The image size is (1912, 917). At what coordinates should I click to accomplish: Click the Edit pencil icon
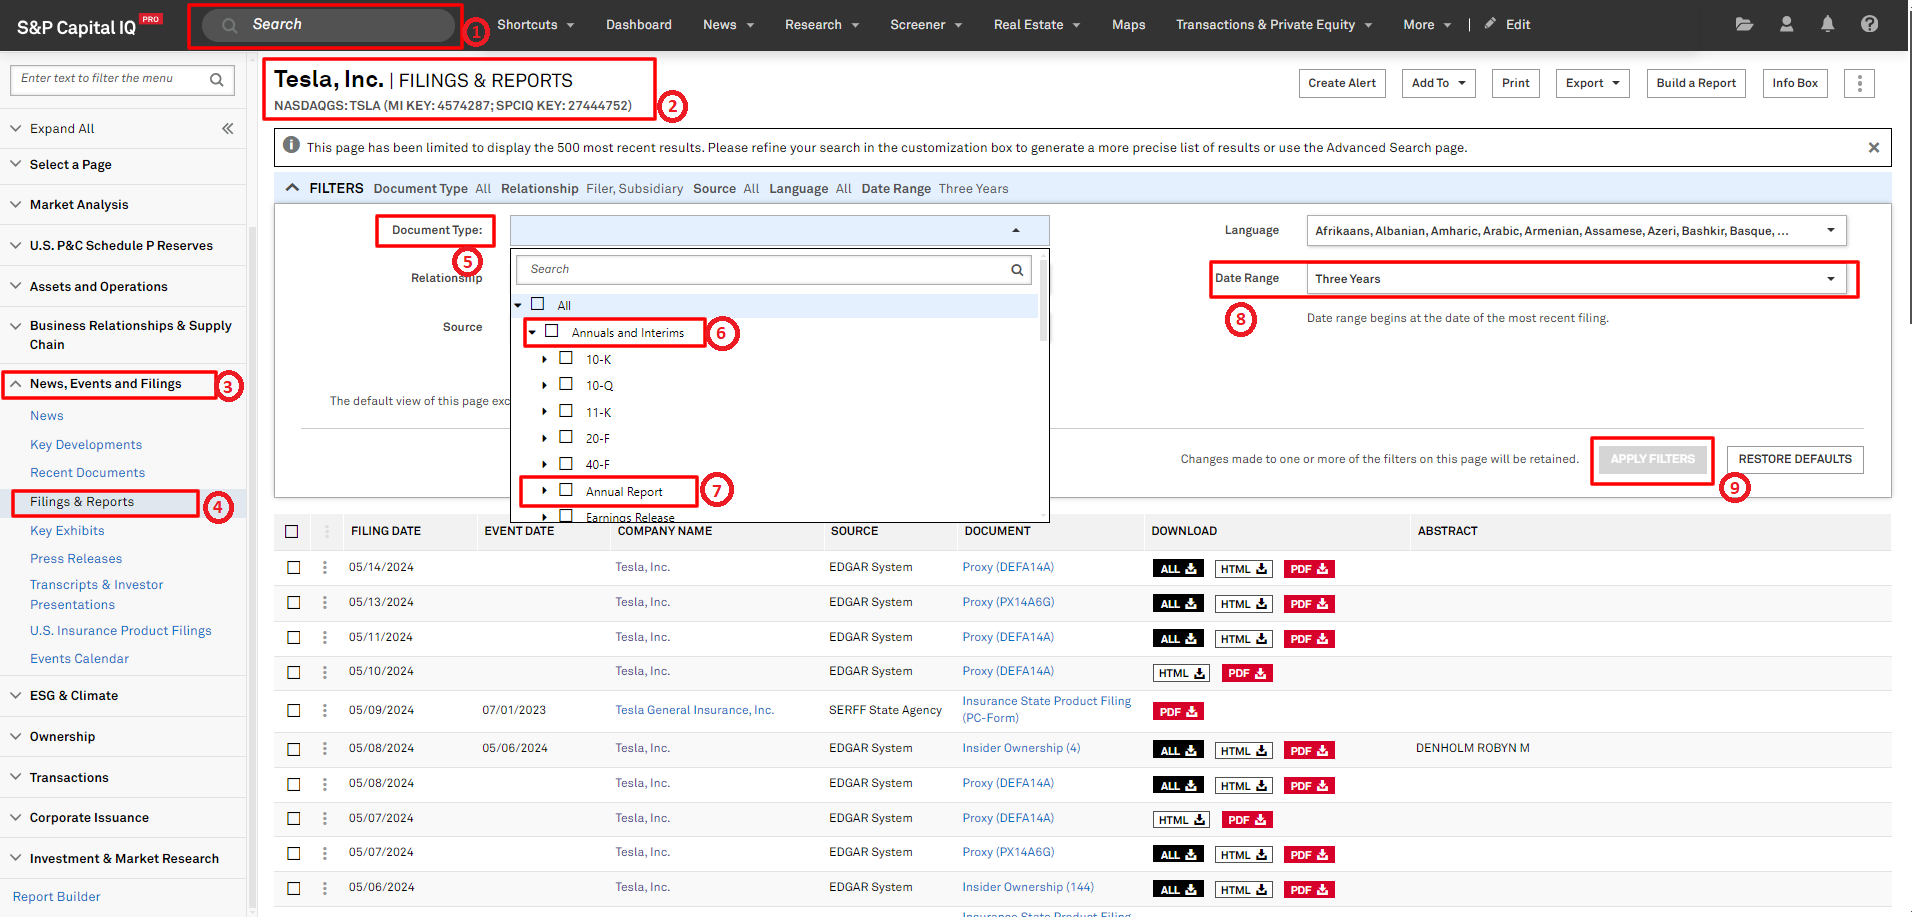click(1490, 23)
